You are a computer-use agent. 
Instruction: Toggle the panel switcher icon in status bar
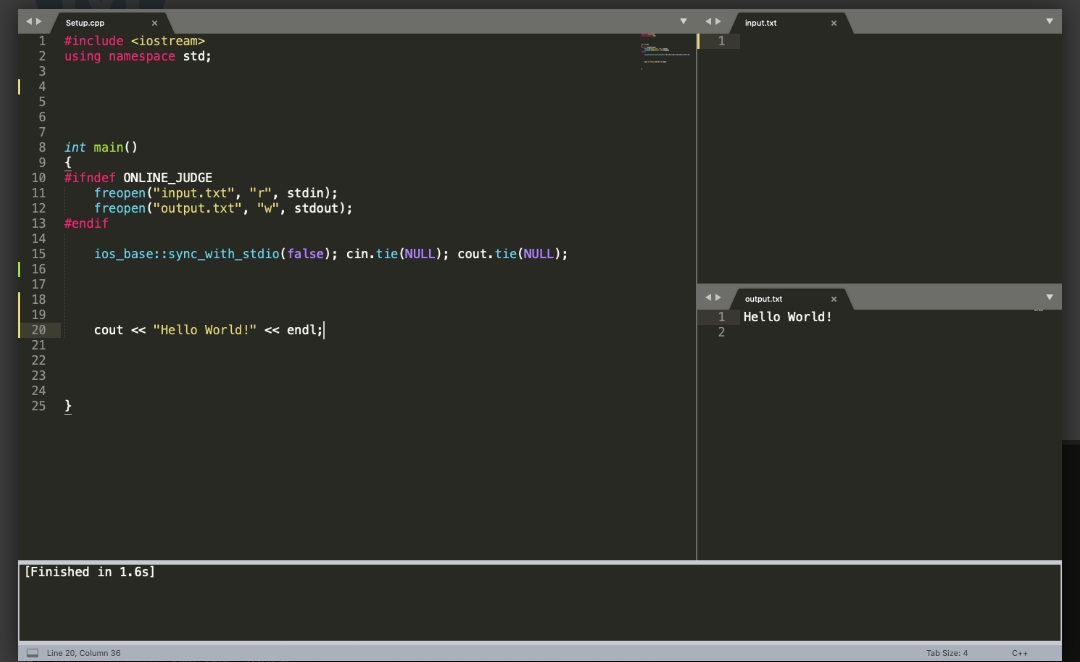[32, 653]
